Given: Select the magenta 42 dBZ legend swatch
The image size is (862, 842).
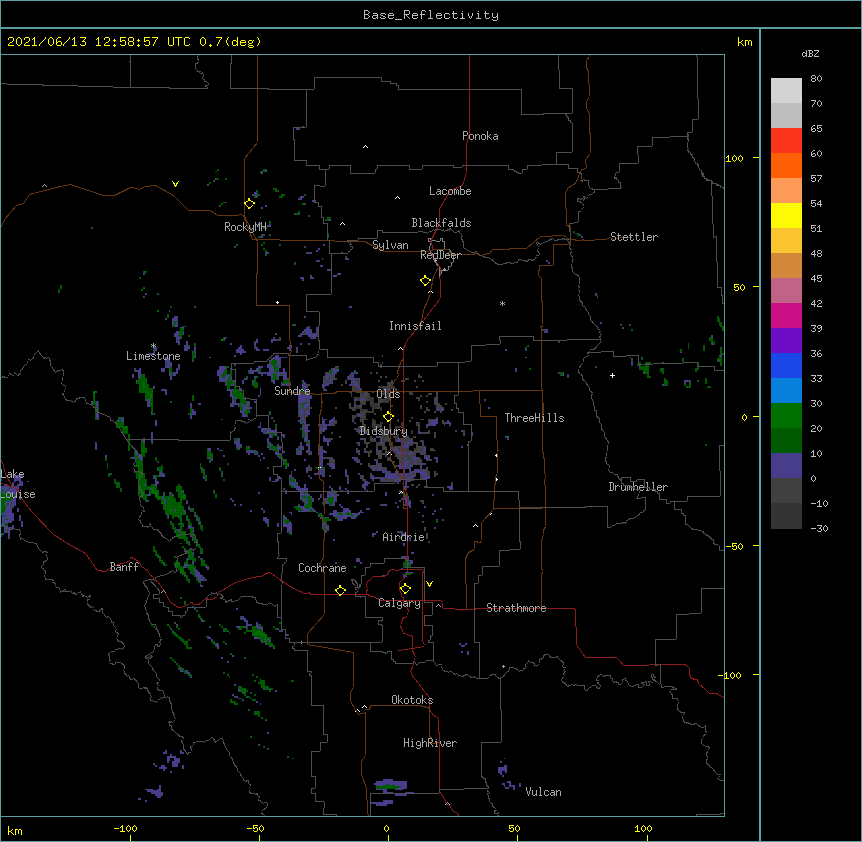Looking at the screenshot, I should tap(786, 315).
